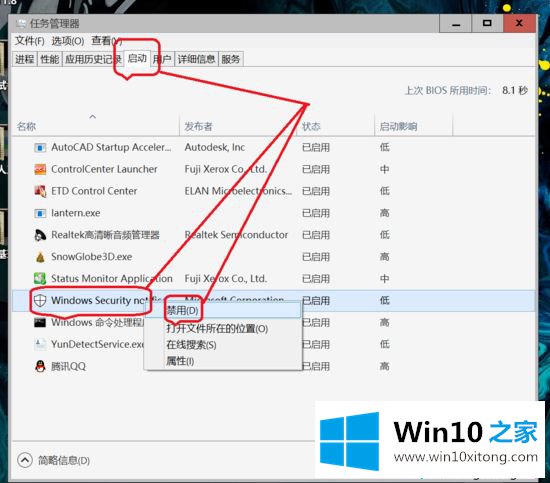Open the 选项(O) menu
Viewport: 550px width, 483px height.
(x=68, y=41)
